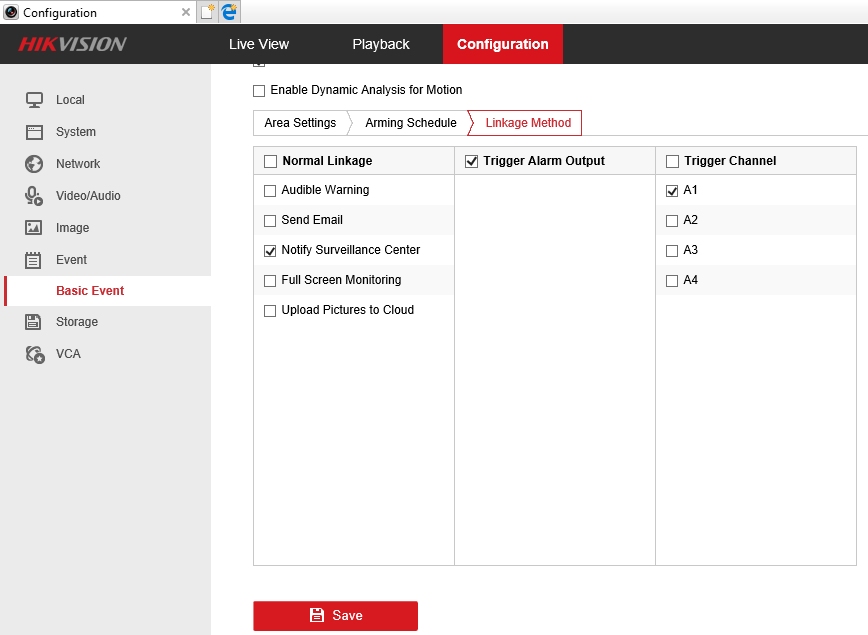Image resolution: width=868 pixels, height=635 pixels.
Task: Open the Area Settings tab
Action: (300, 123)
